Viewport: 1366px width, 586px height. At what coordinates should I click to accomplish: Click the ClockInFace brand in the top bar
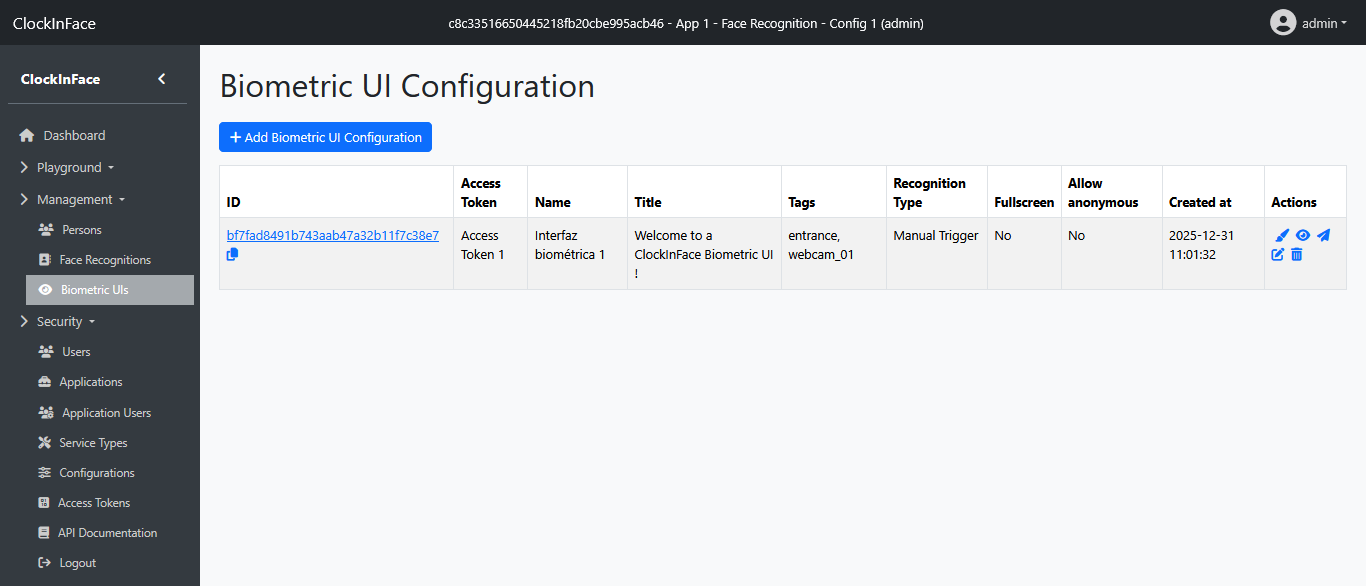[54, 23]
